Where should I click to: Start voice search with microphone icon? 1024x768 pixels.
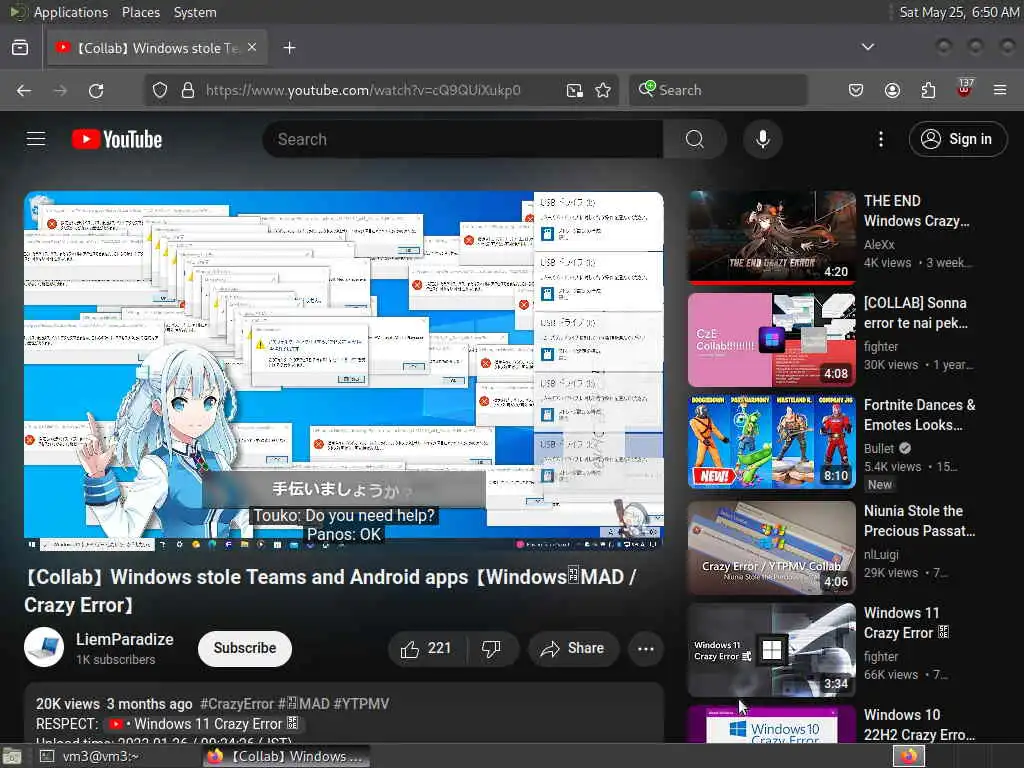(762, 139)
